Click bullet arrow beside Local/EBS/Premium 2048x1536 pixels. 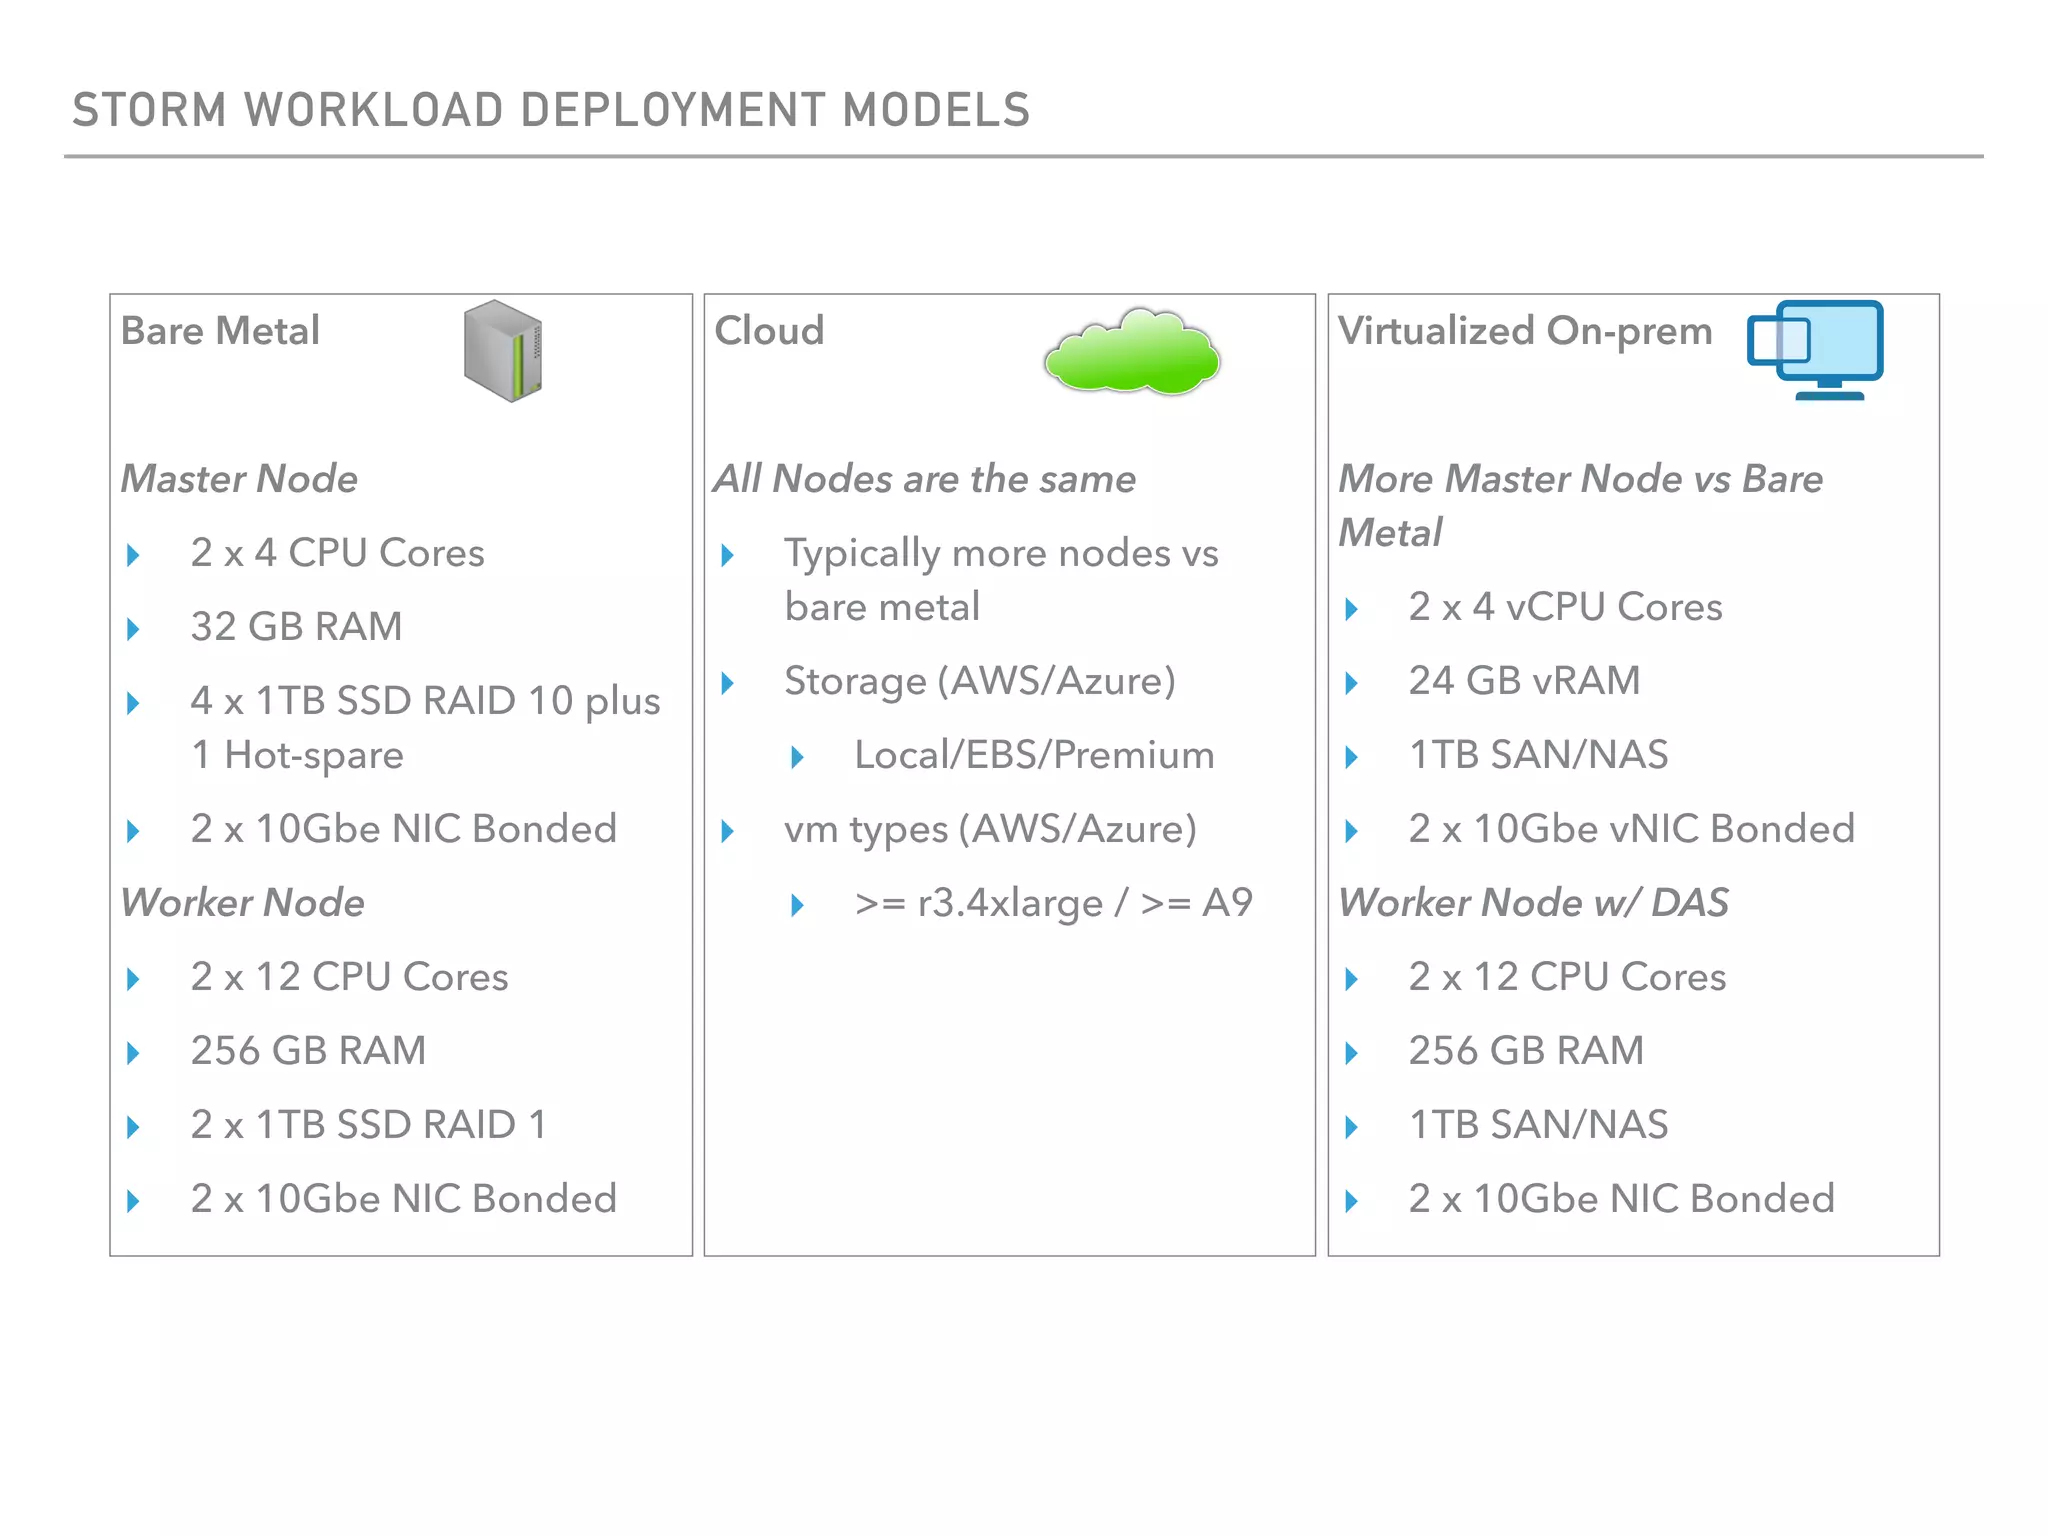797,757
